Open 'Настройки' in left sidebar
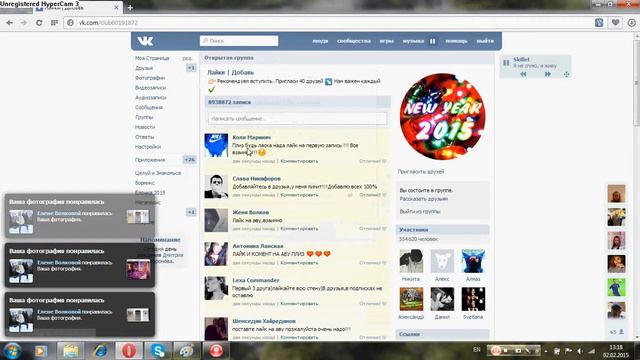640x360 pixels. [148, 147]
